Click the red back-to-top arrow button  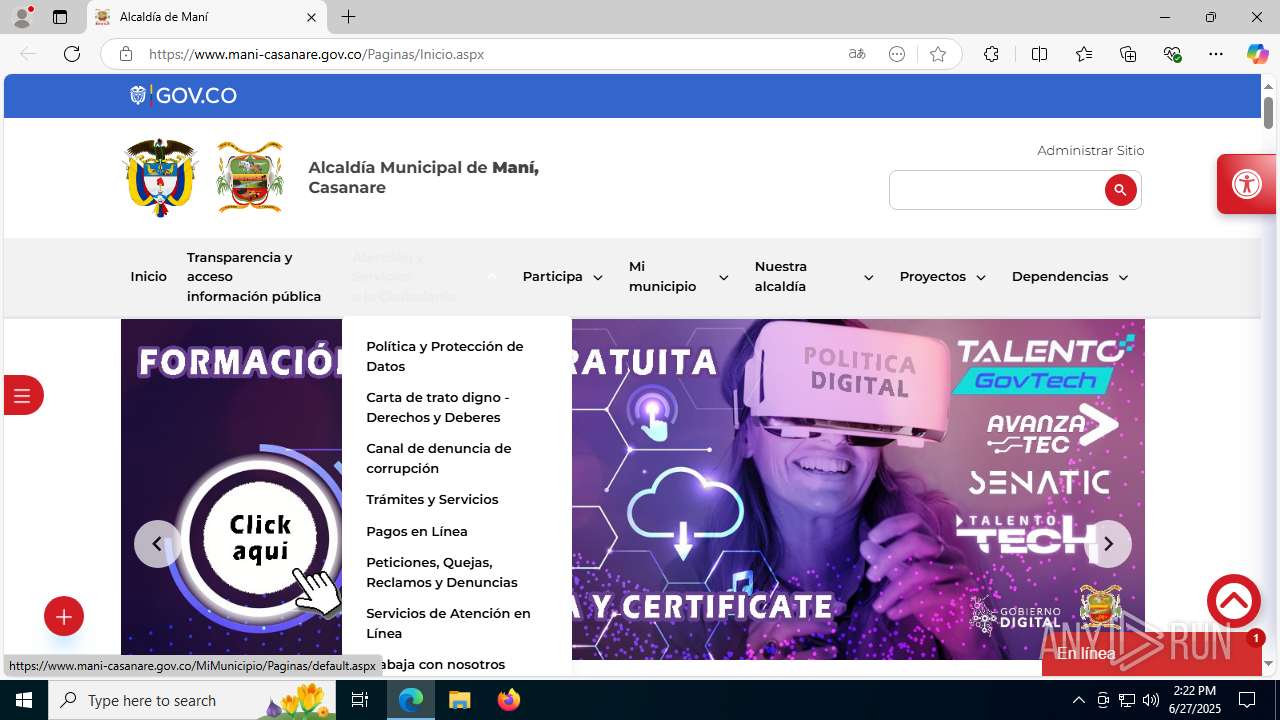[1233, 601]
